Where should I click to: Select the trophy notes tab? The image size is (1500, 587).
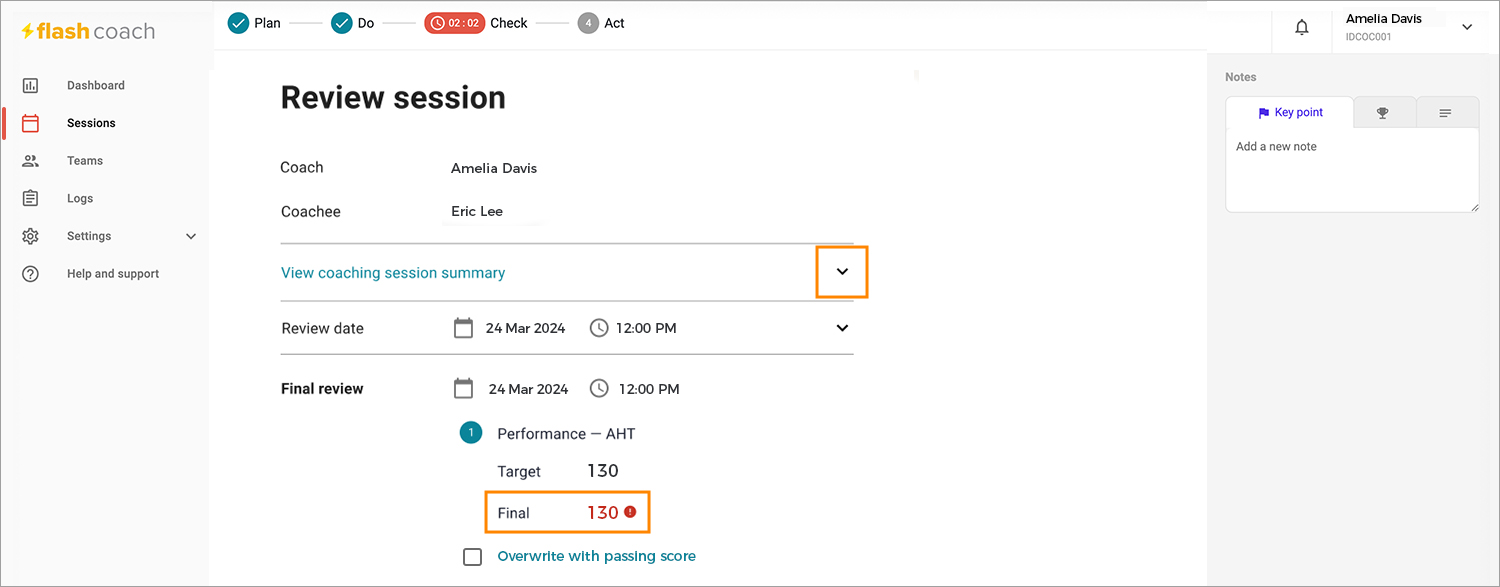(x=1383, y=113)
